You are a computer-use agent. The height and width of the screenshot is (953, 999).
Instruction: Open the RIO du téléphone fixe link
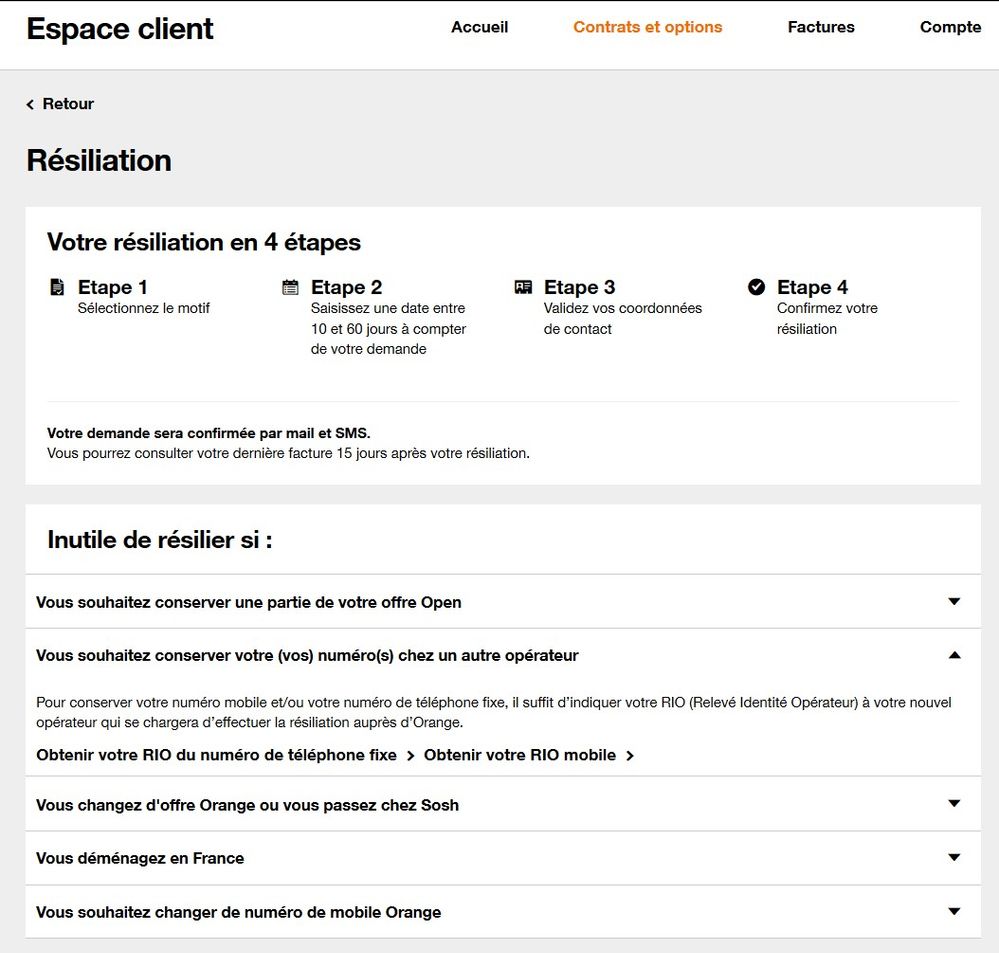click(218, 756)
